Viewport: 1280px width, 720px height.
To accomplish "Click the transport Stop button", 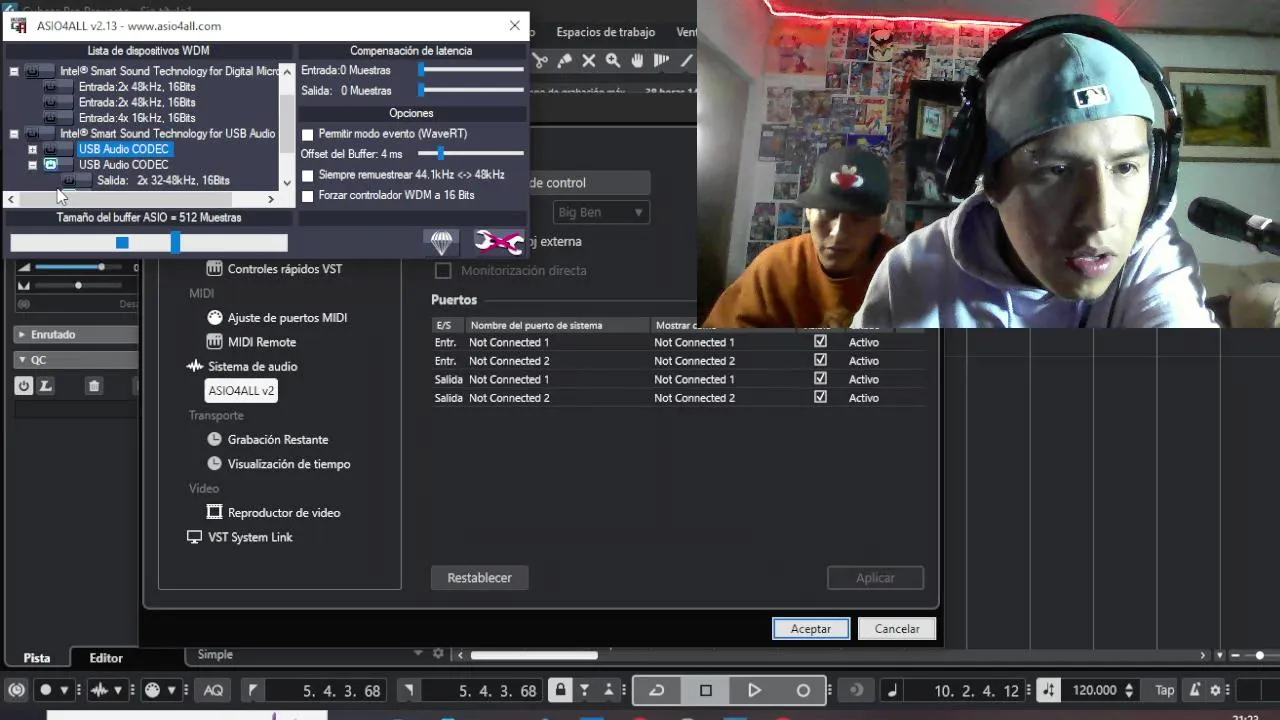I will click(706, 690).
